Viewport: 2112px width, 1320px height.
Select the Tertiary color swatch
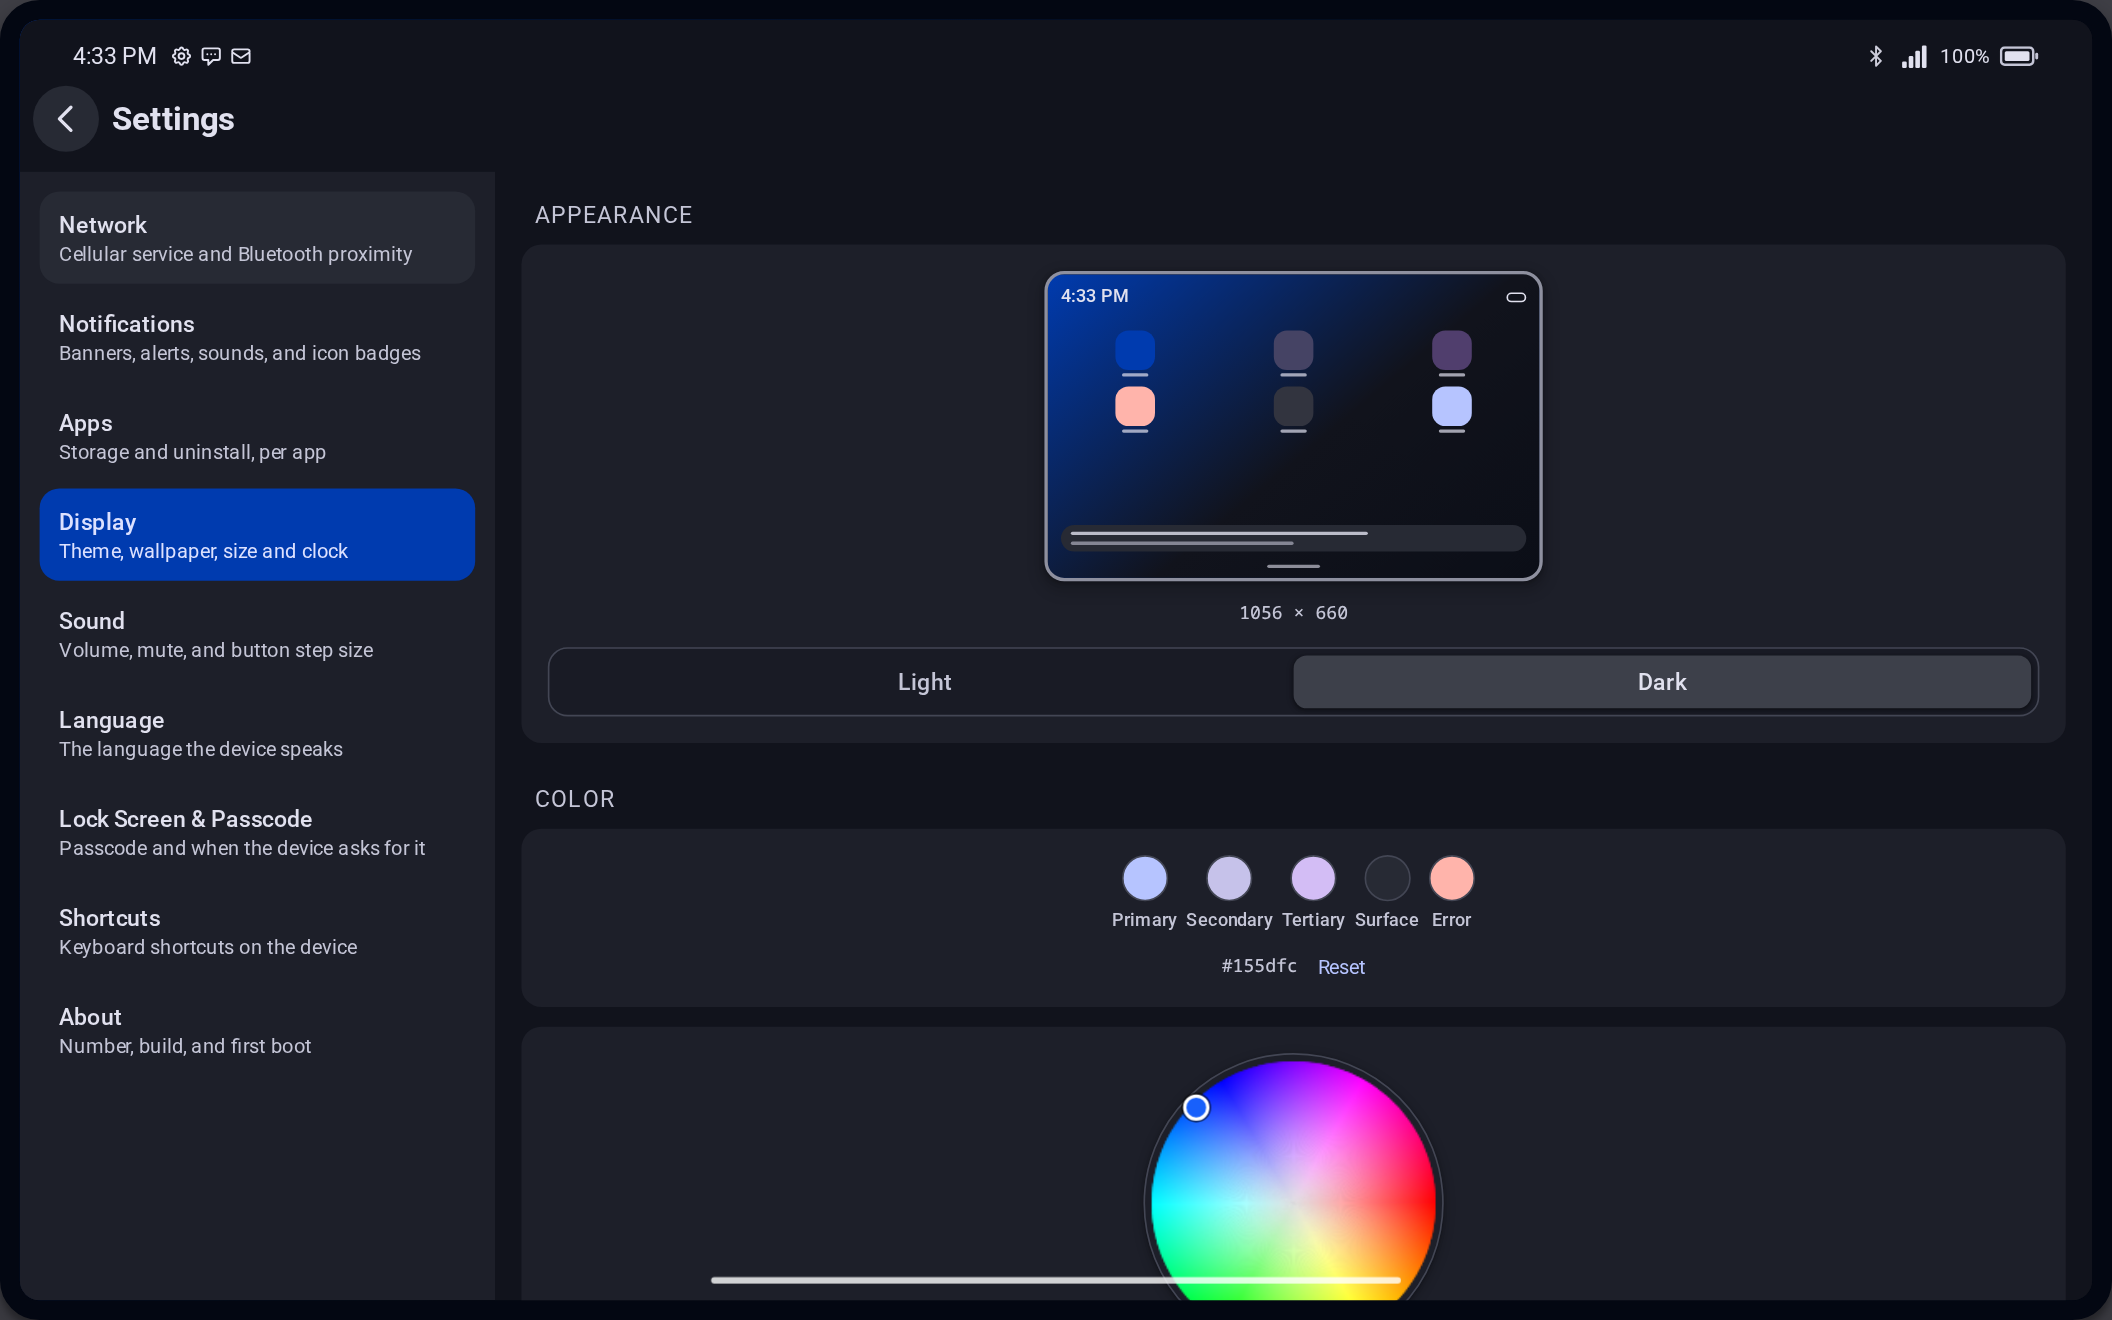[1313, 878]
